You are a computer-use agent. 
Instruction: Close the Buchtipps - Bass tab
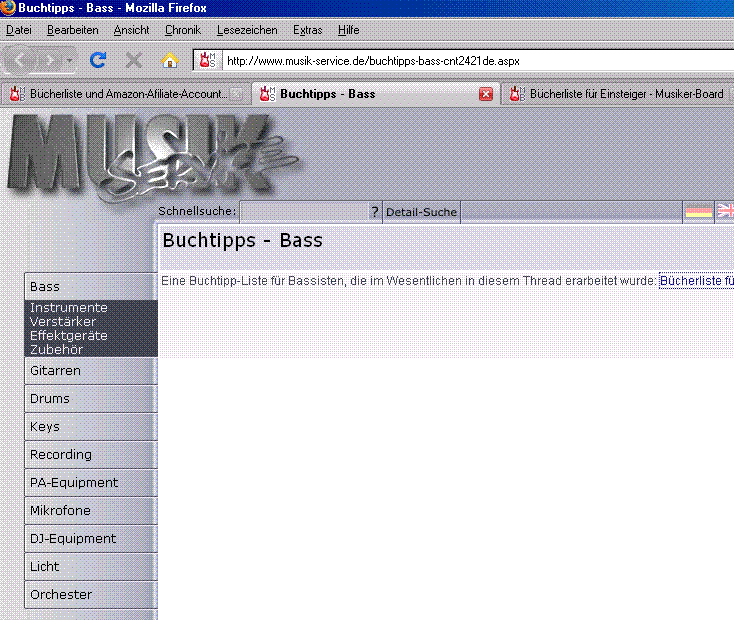click(486, 94)
